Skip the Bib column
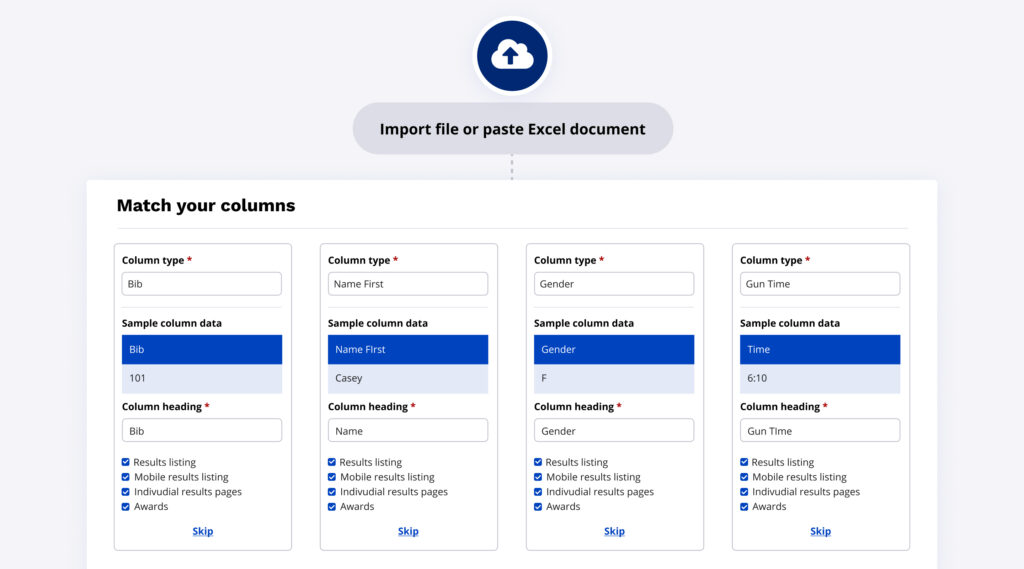 click(x=202, y=531)
